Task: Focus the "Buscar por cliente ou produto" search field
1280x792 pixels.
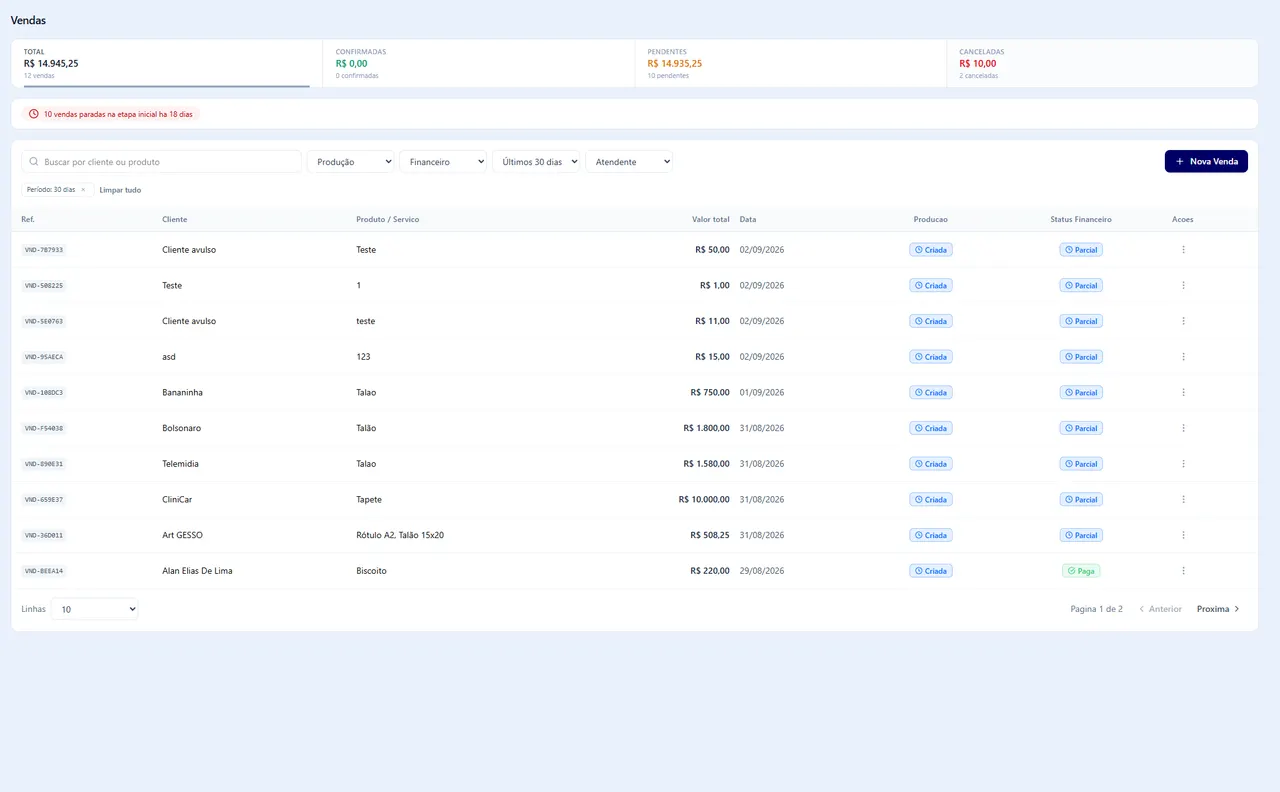Action: click(162, 161)
